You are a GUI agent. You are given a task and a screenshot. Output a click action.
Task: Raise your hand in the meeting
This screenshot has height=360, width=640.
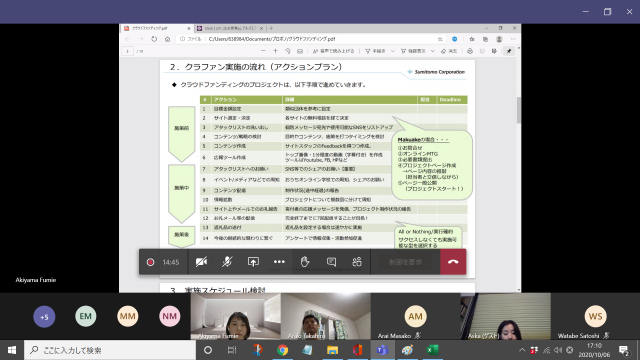[x=305, y=262]
